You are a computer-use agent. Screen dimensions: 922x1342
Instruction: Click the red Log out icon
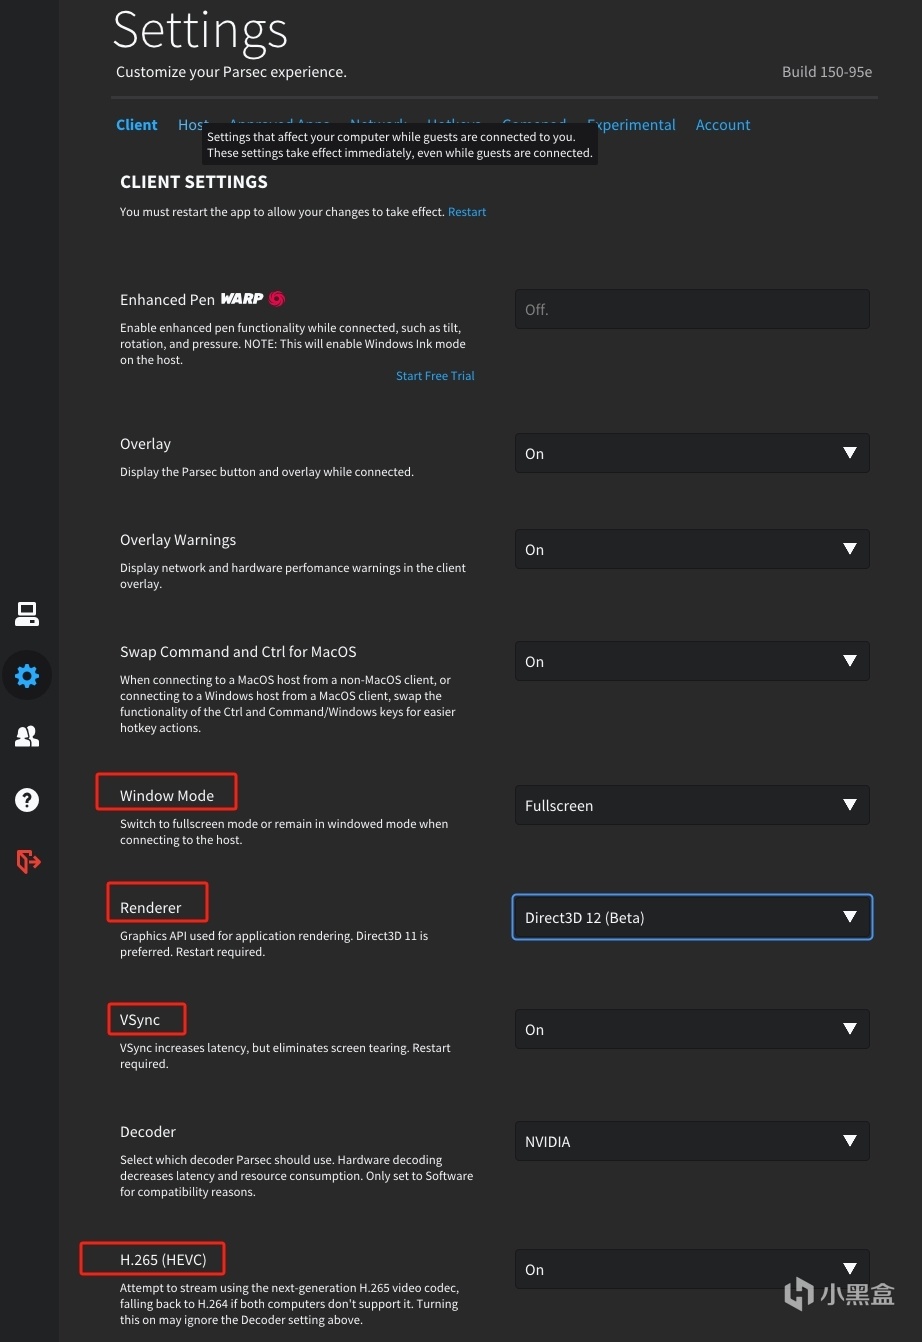[x=28, y=861]
